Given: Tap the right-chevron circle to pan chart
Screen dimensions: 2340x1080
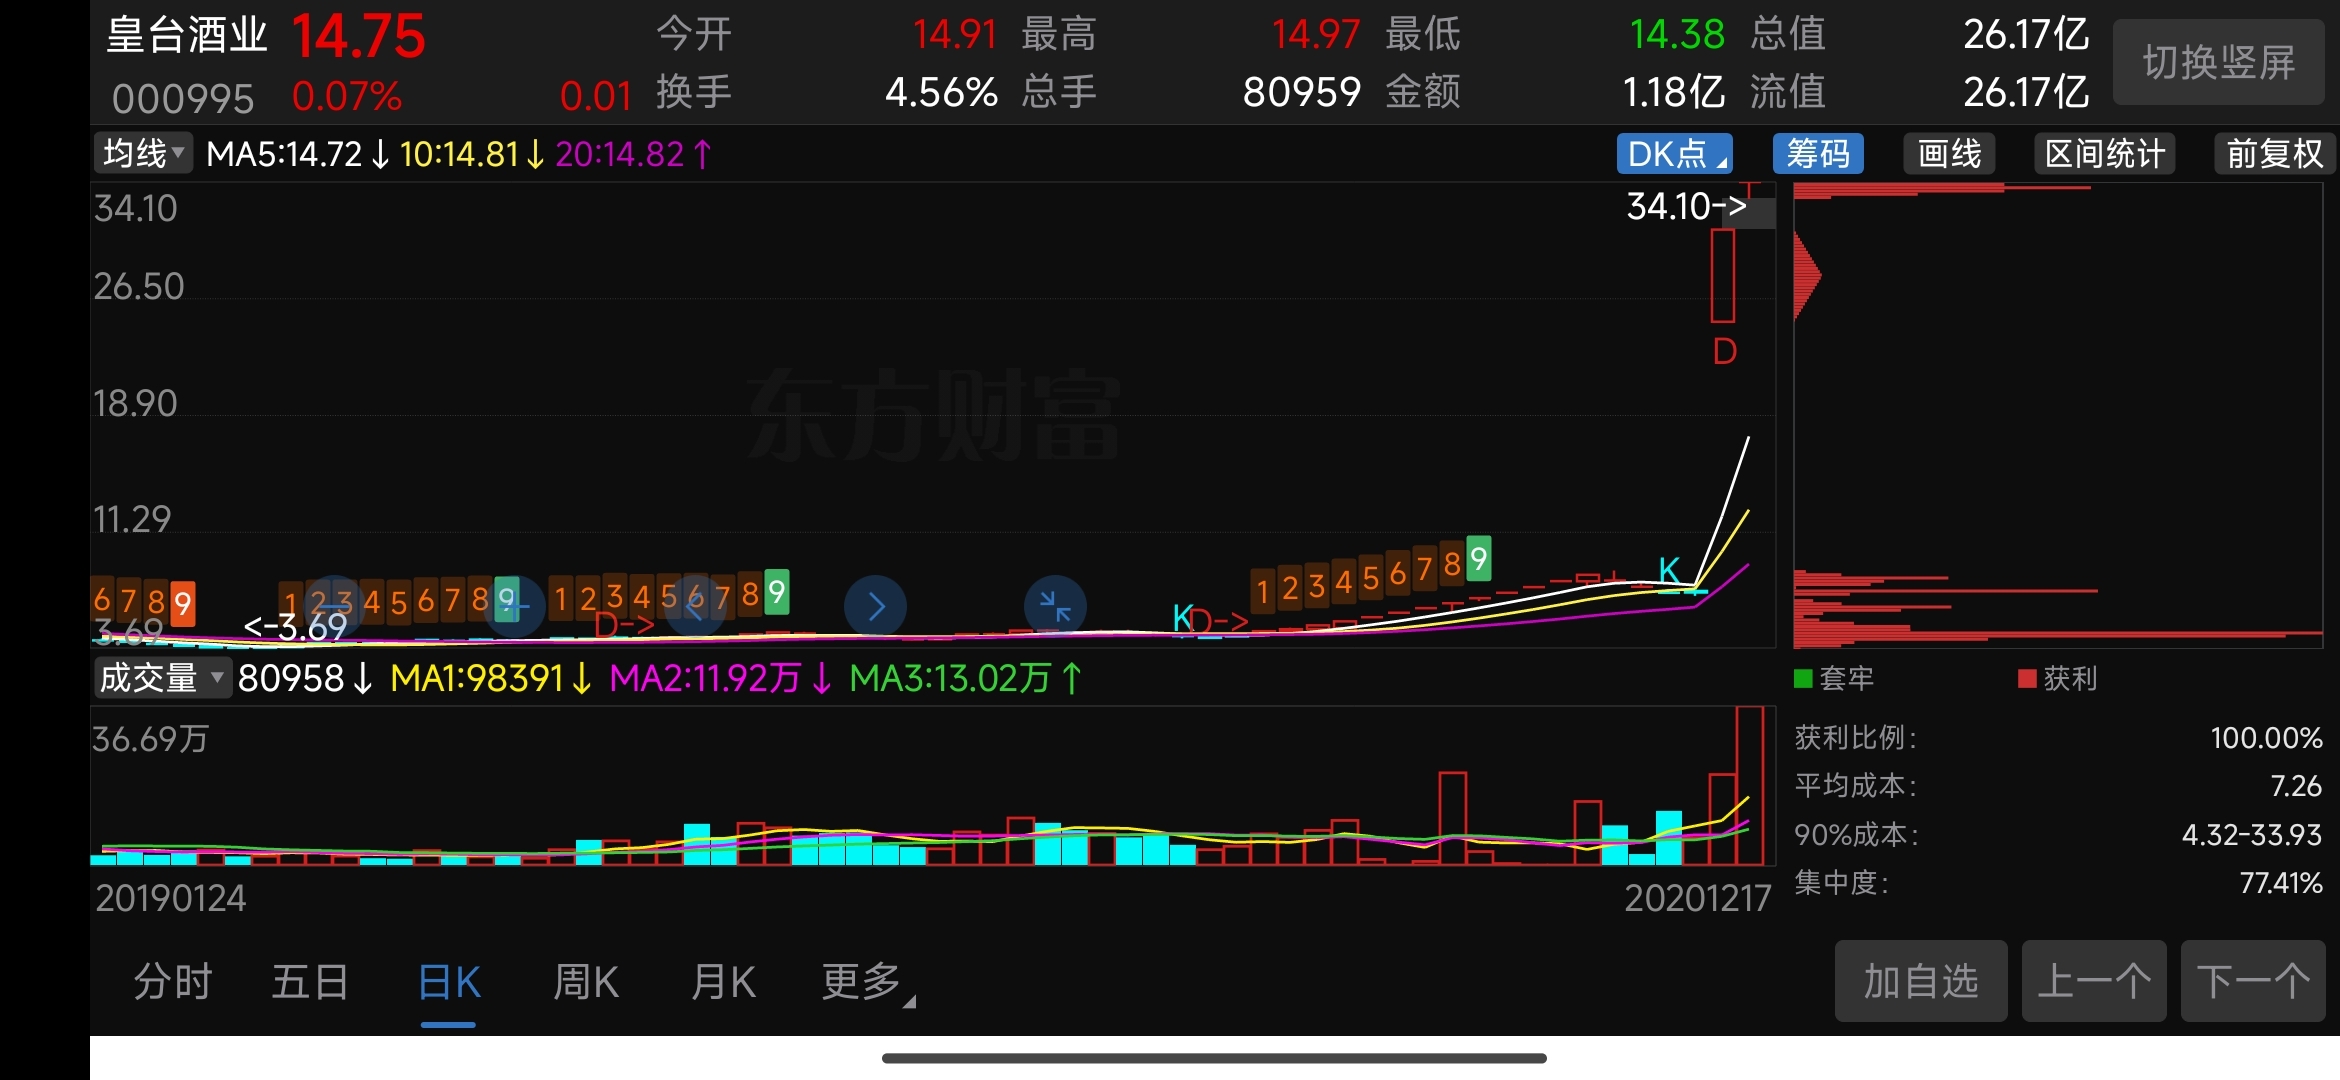Looking at the screenshot, I should tap(875, 606).
